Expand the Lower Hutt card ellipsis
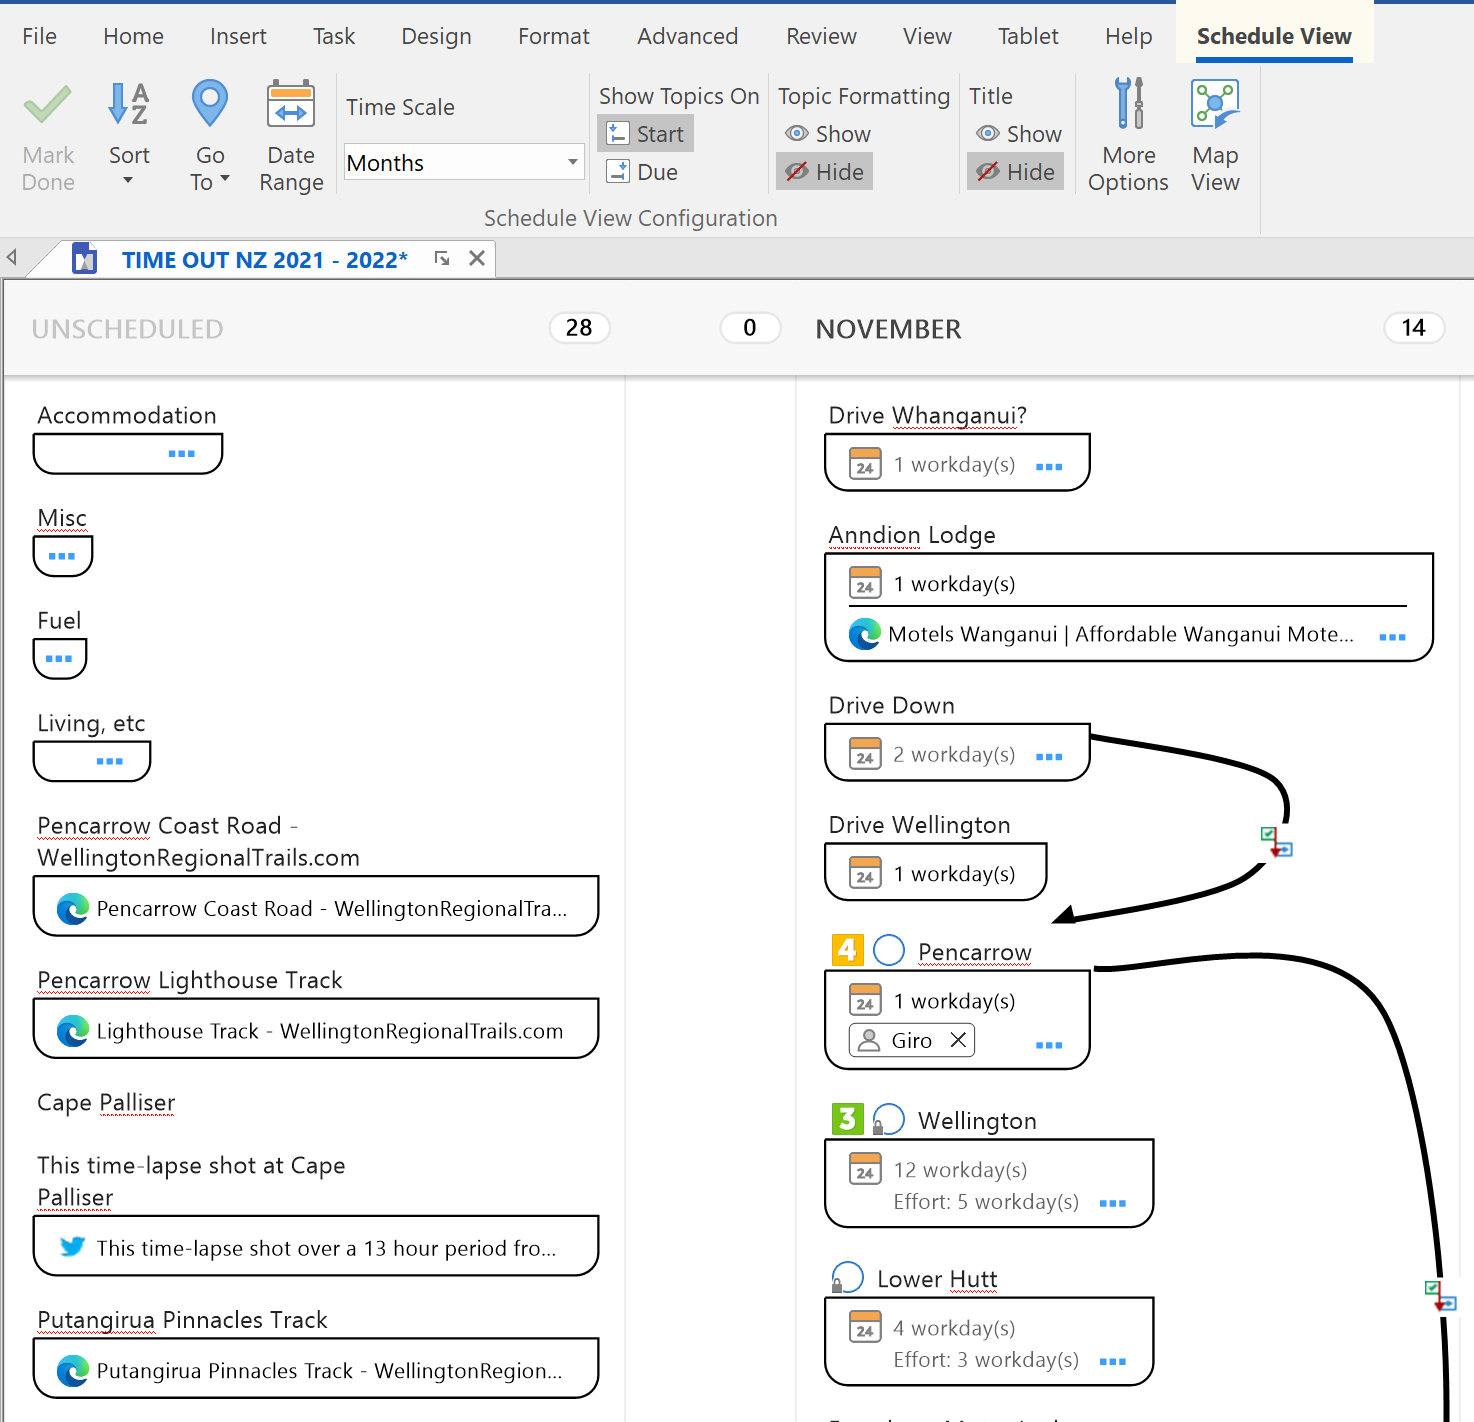This screenshot has width=1474, height=1422. point(1113,1362)
